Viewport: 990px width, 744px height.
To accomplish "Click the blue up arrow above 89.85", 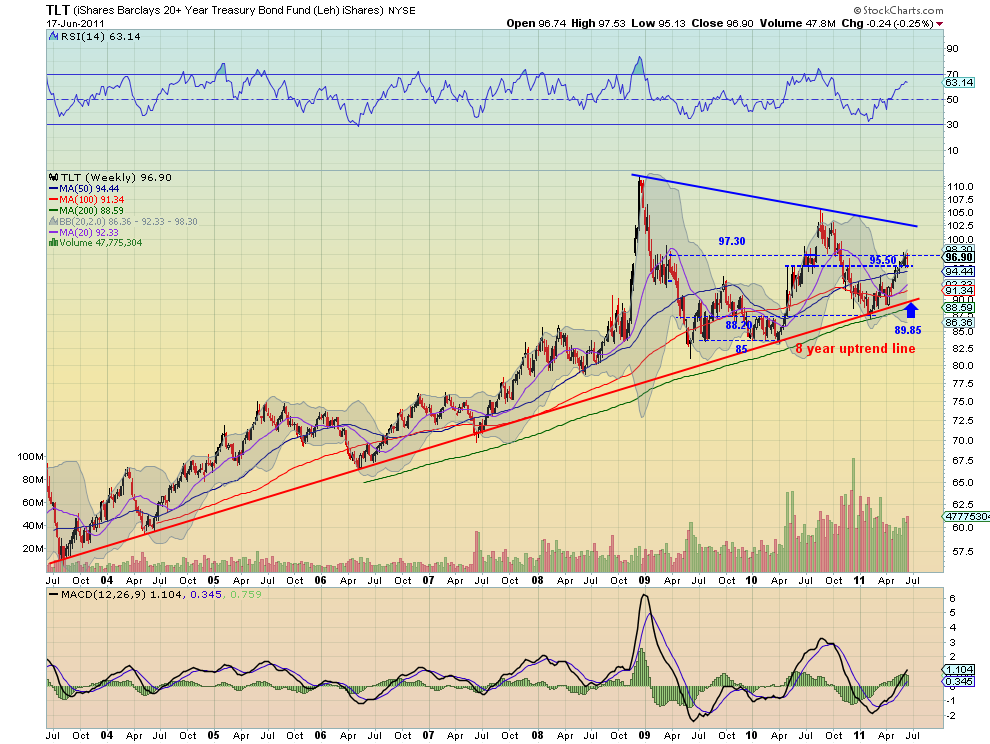I will pos(910,310).
